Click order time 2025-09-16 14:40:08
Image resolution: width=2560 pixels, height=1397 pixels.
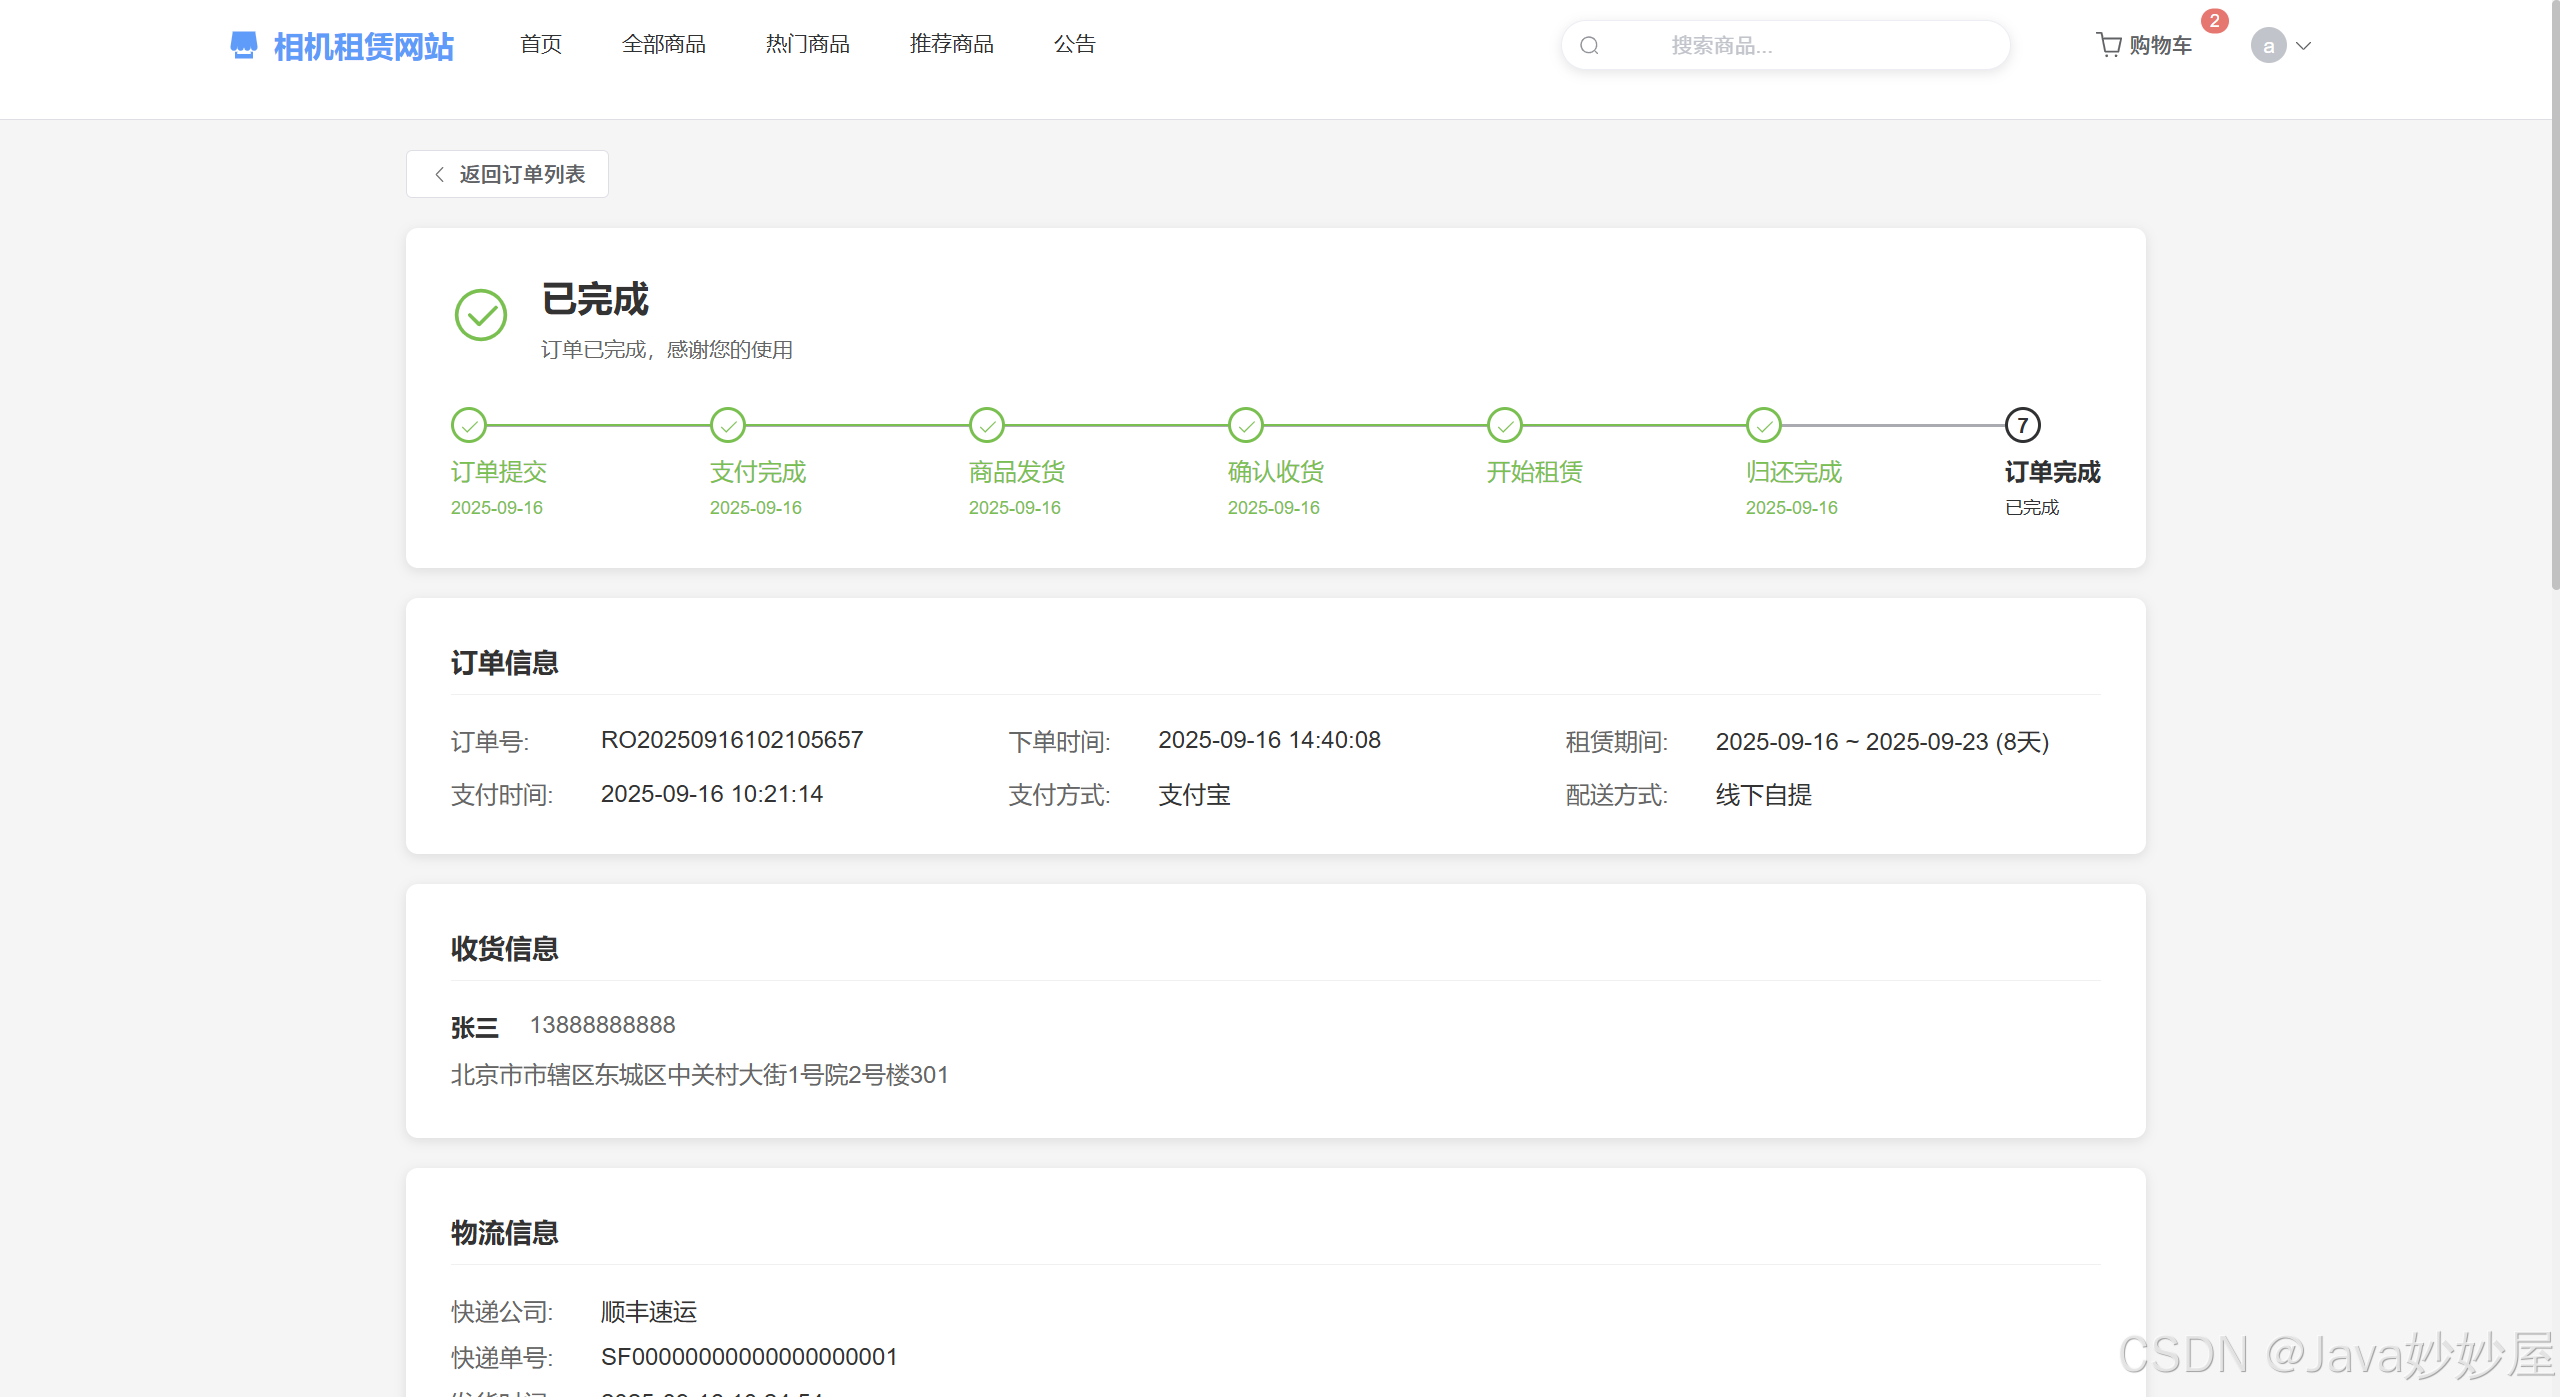1269,740
